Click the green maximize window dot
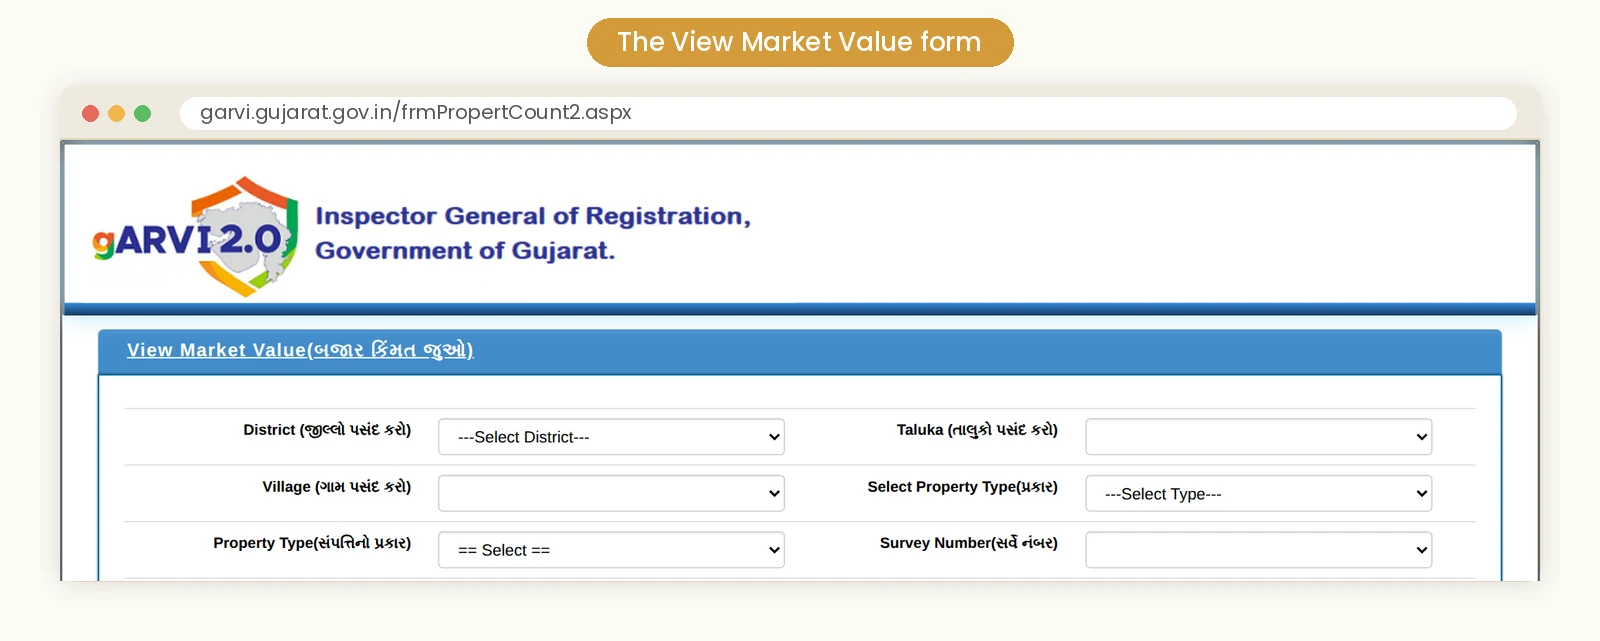1600x641 pixels. 142,113
